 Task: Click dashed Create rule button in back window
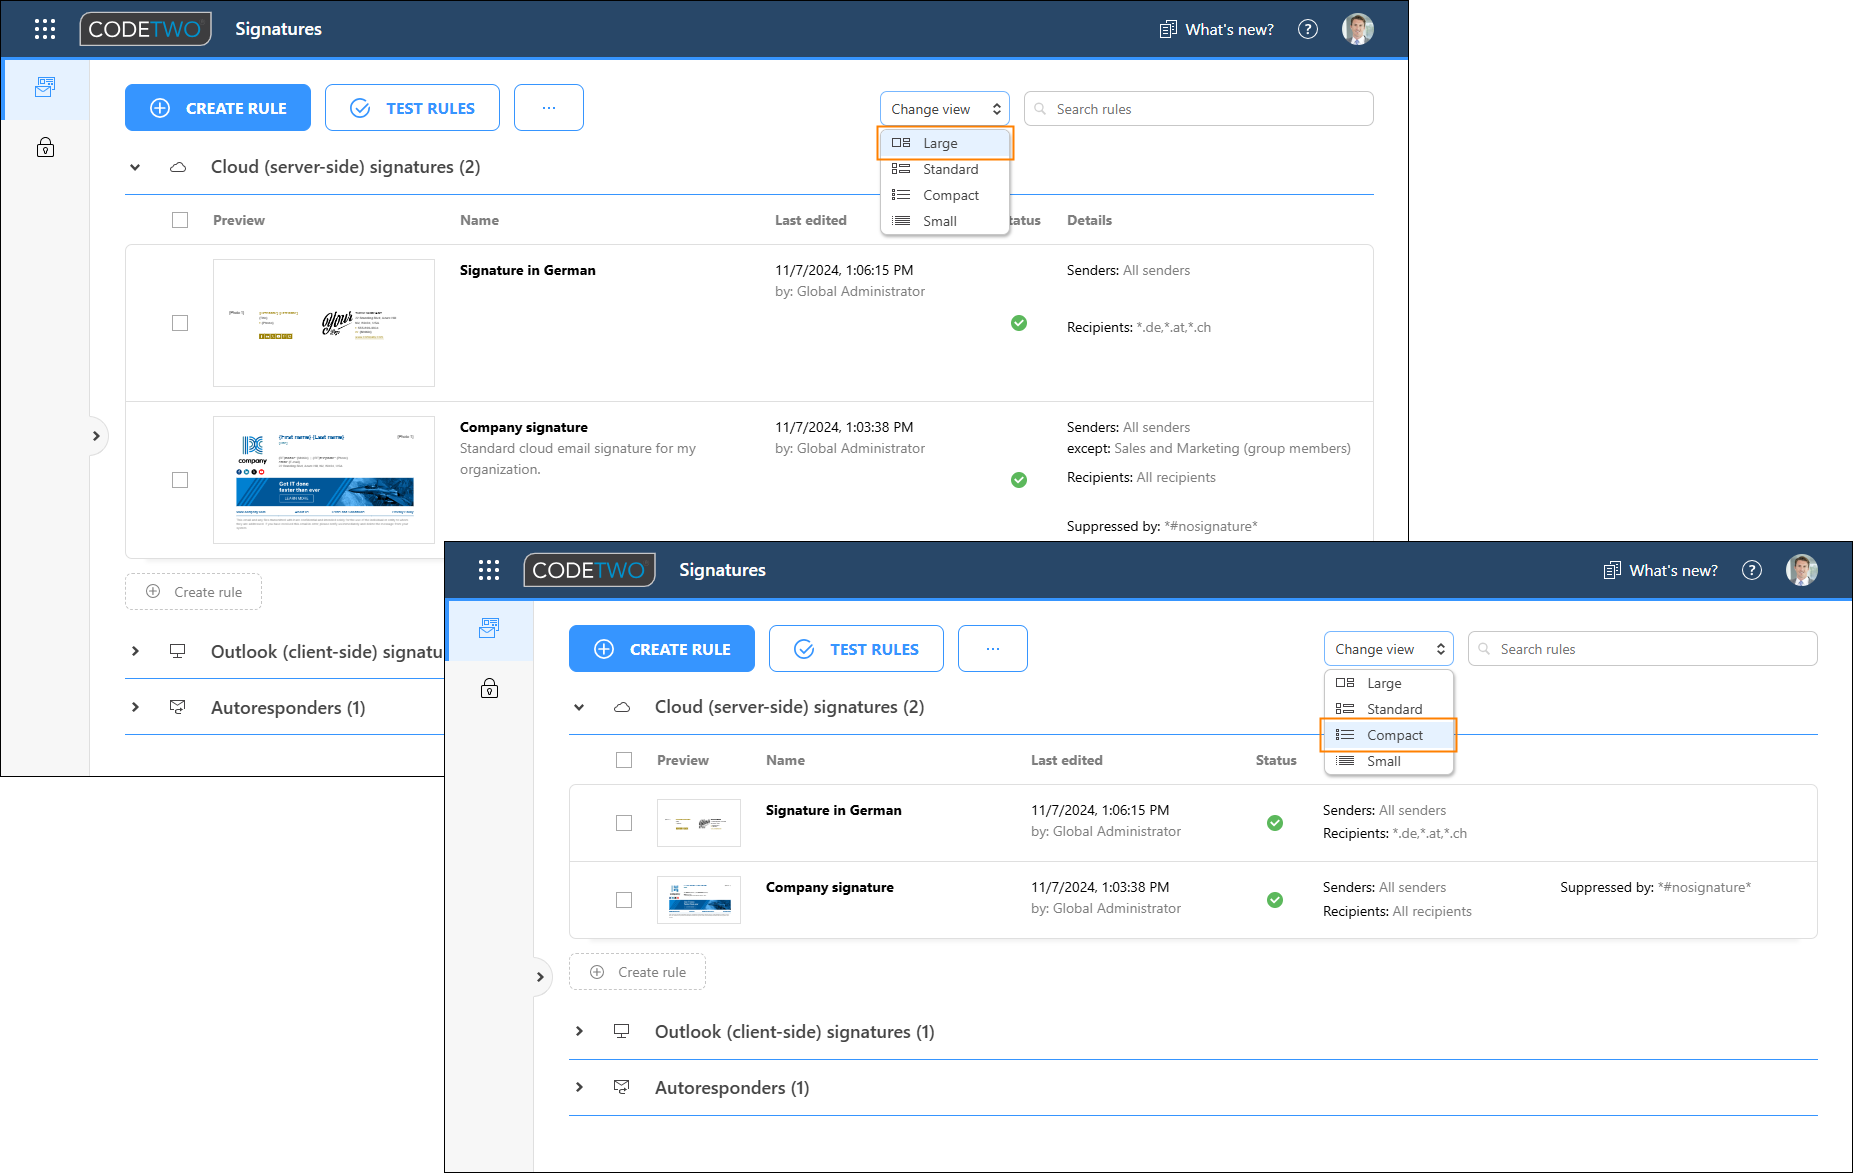click(x=193, y=592)
